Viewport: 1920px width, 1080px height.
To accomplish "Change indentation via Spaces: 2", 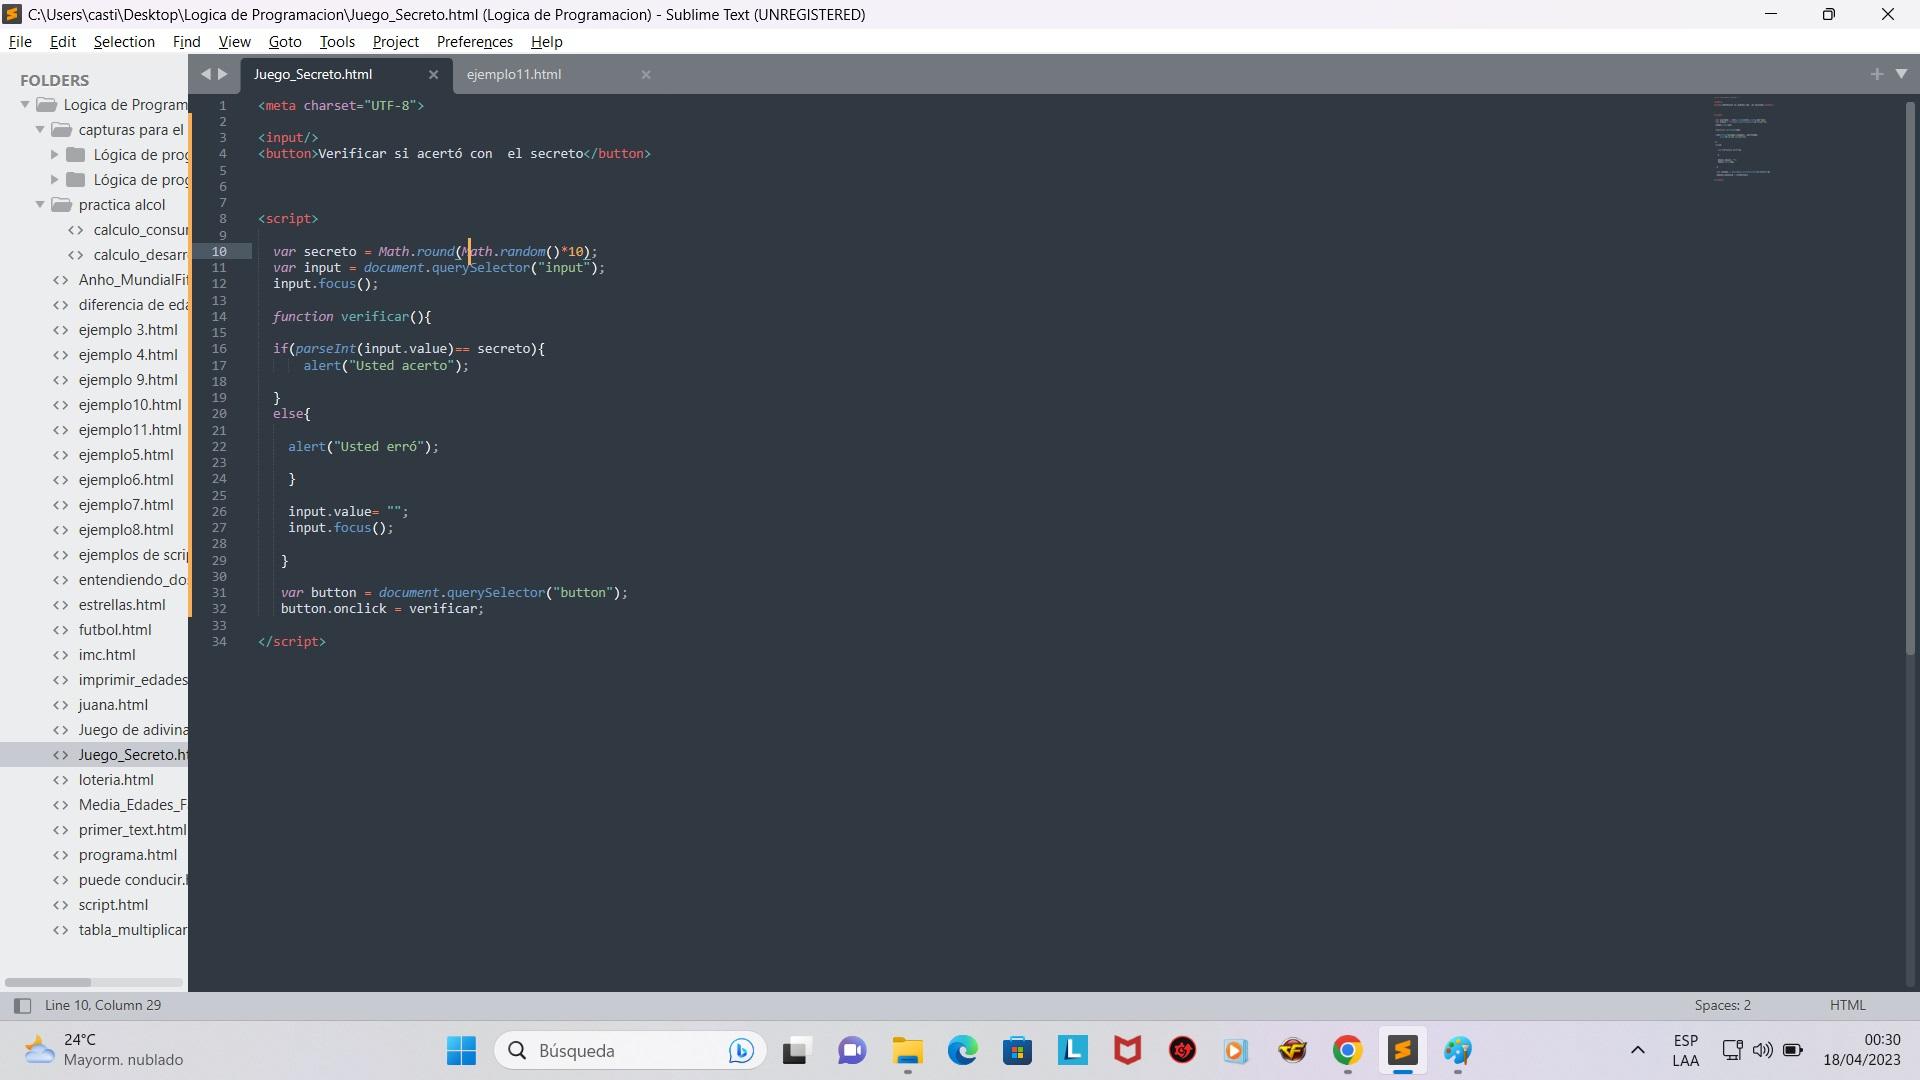I will (1722, 1005).
